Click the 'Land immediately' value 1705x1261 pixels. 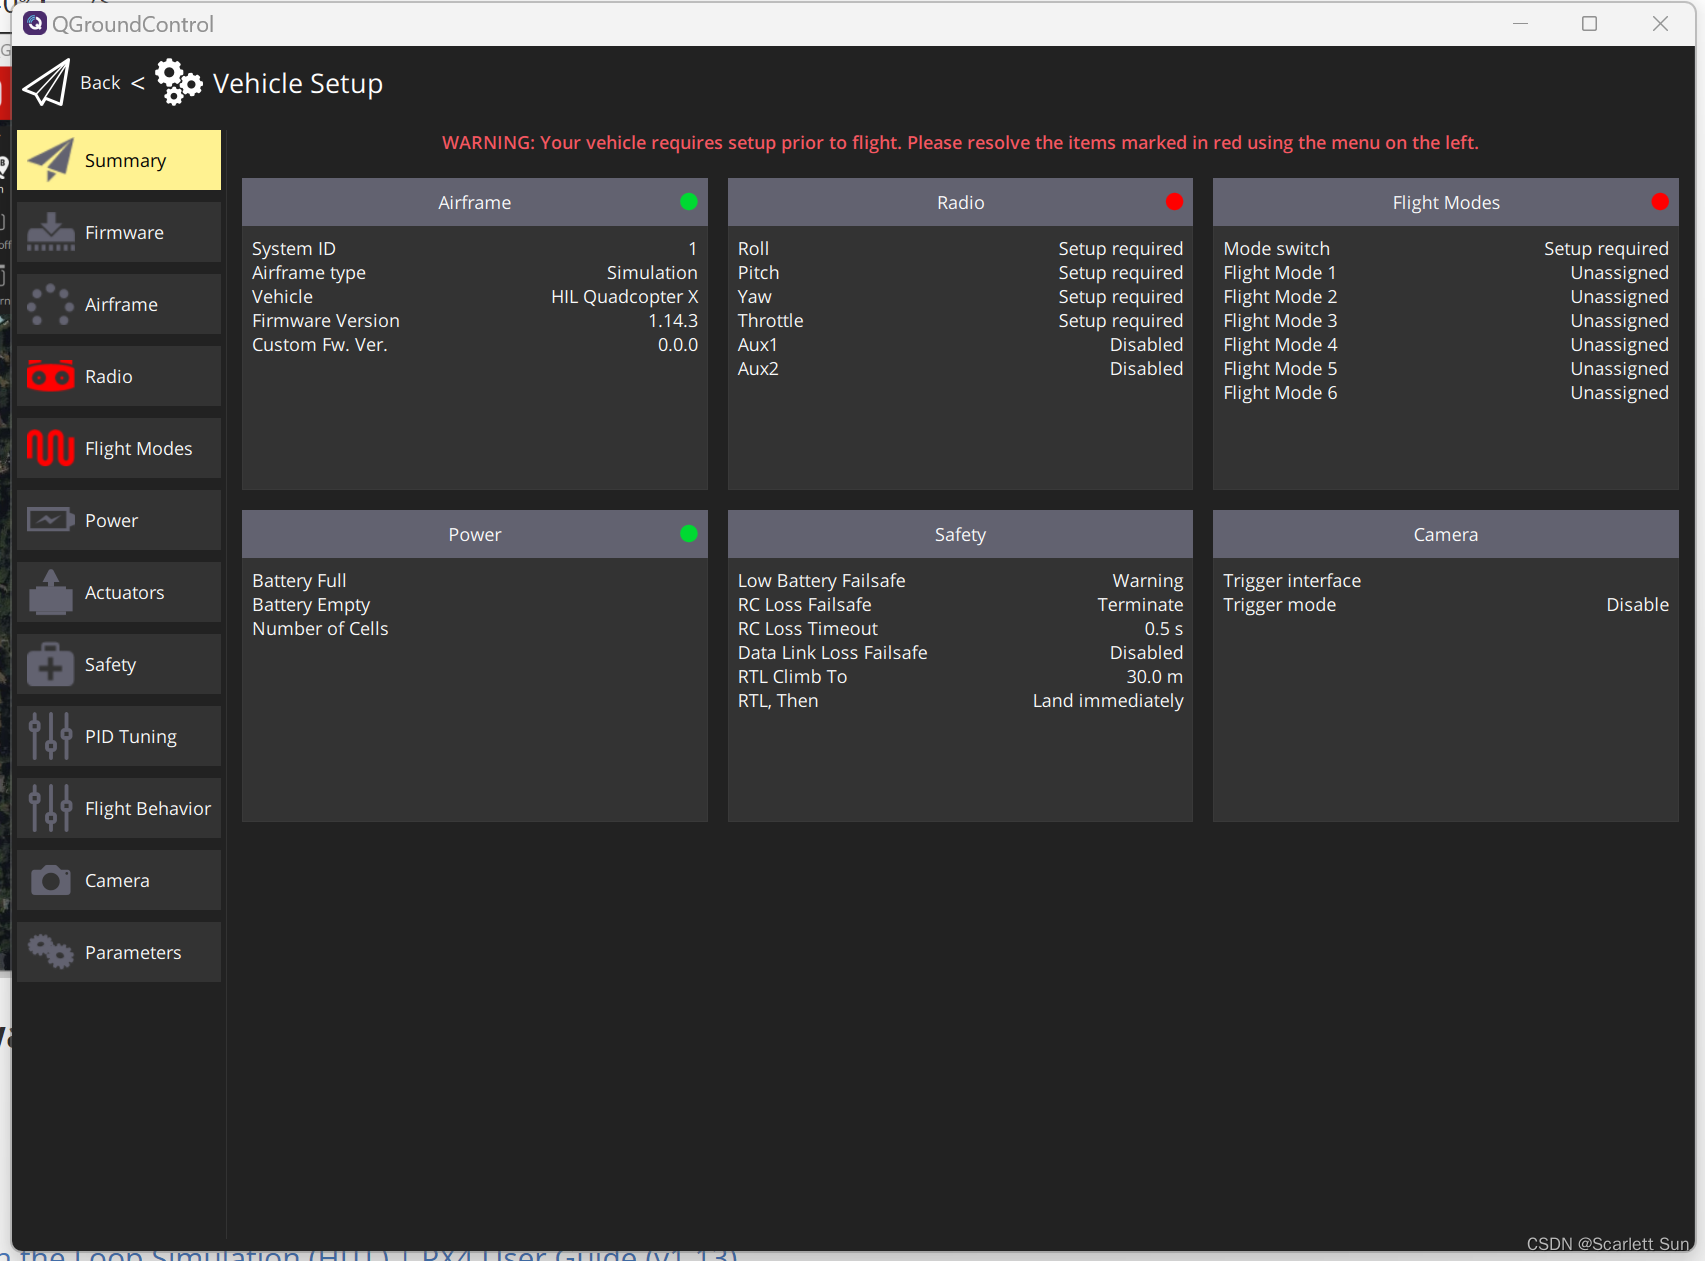(1108, 701)
